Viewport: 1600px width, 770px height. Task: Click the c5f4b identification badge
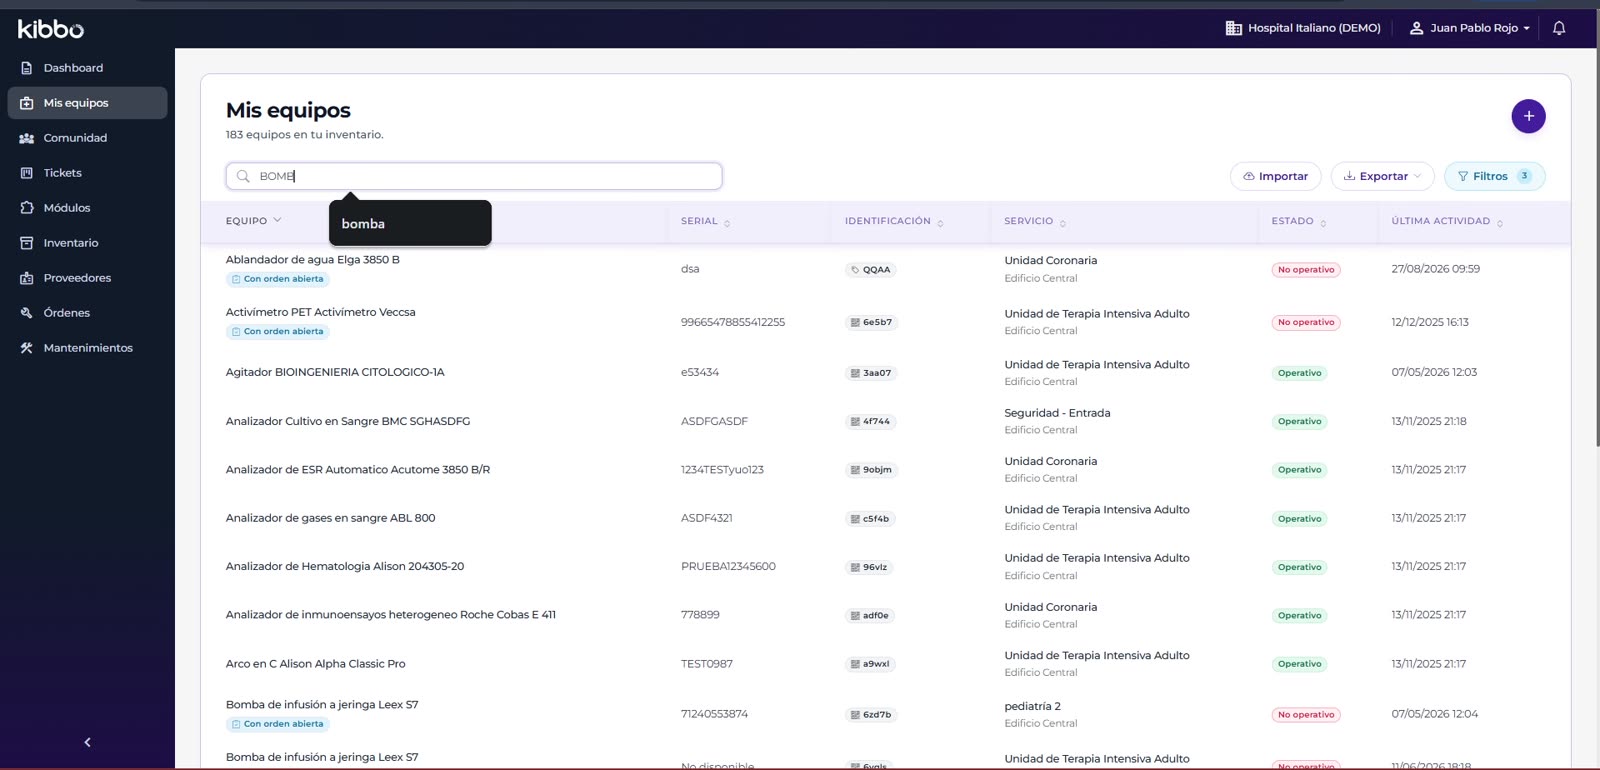pyautogui.click(x=870, y=519)
